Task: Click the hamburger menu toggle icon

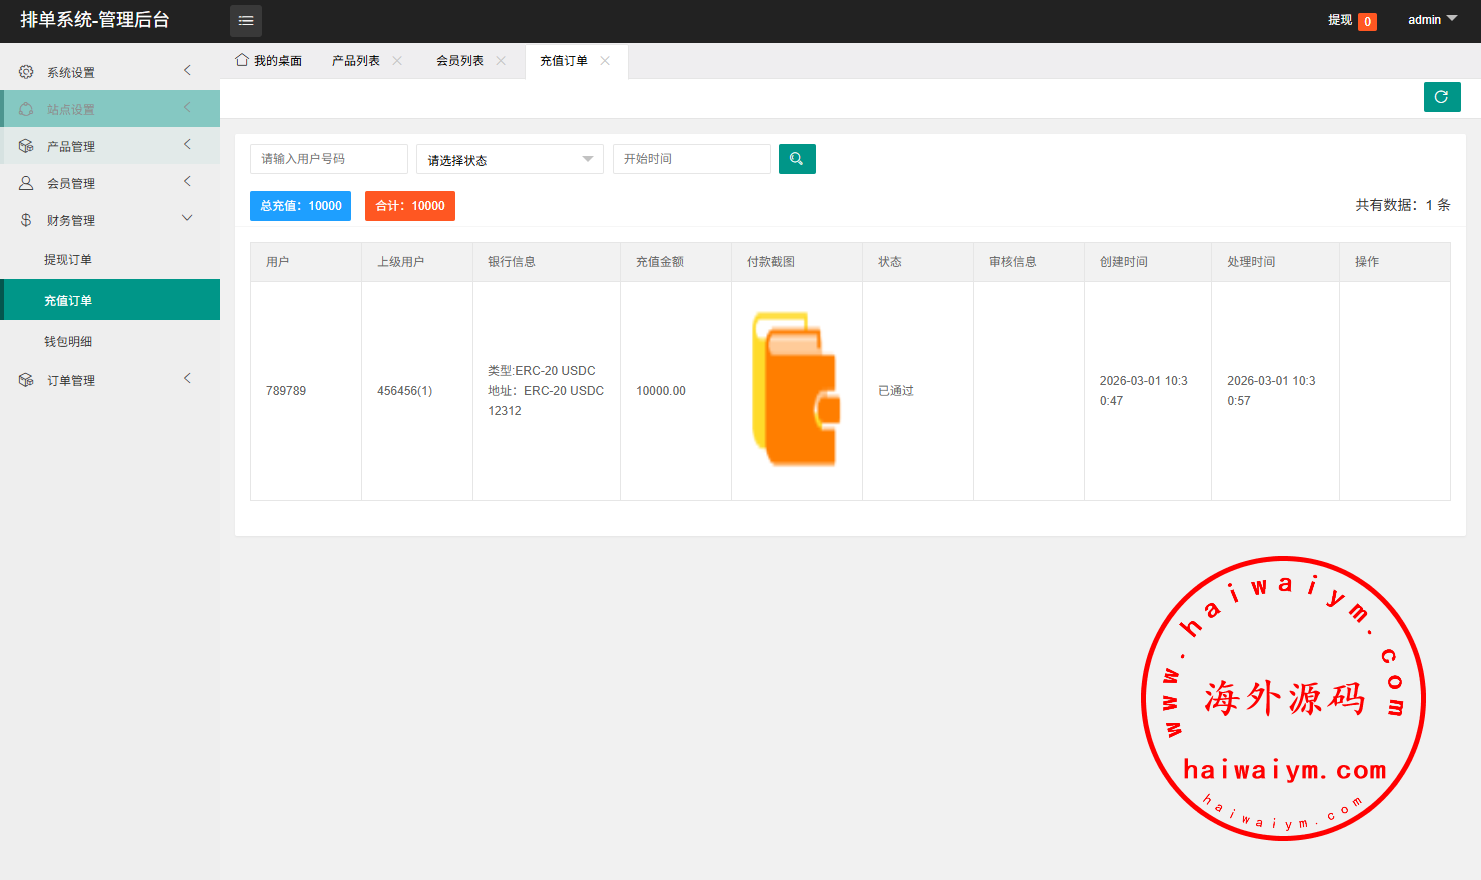Action: 246,21
